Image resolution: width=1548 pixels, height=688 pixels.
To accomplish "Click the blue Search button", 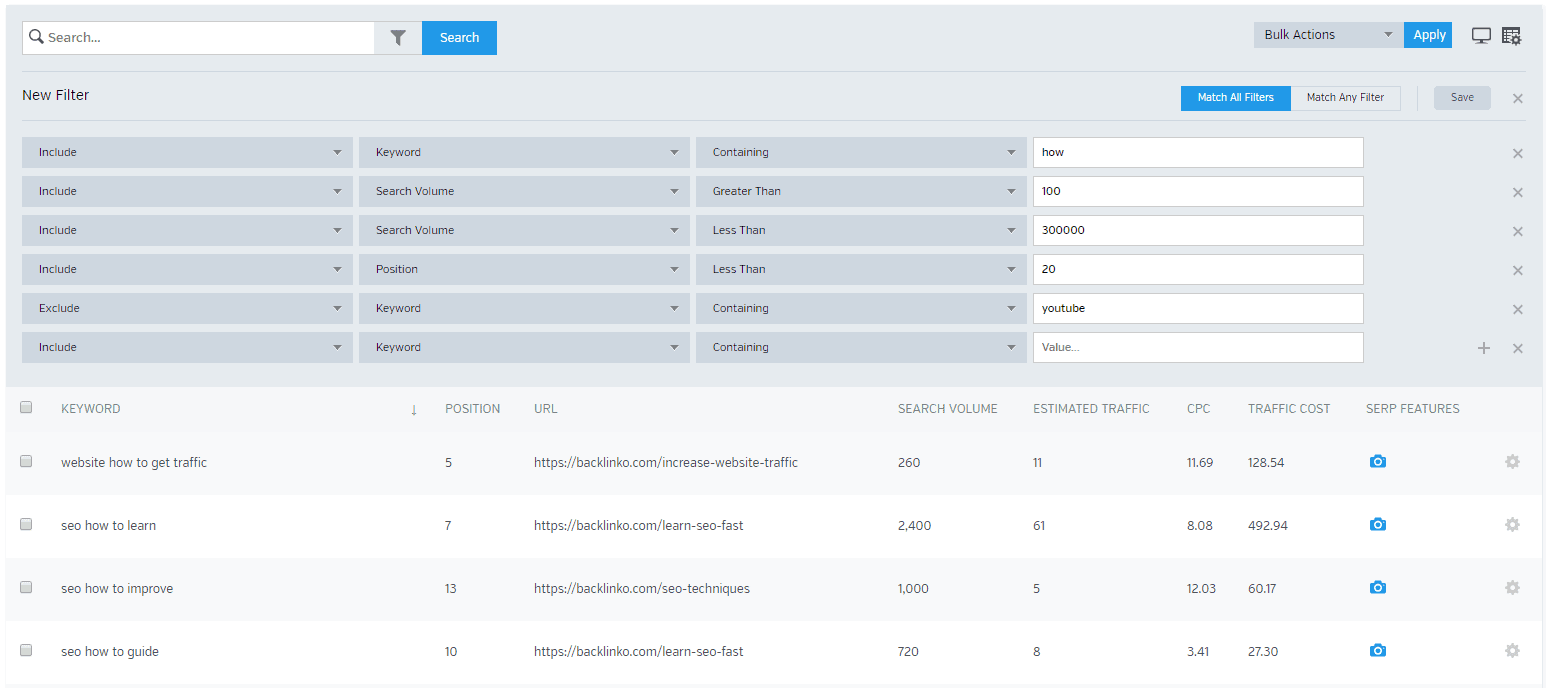I will (459, 38).
